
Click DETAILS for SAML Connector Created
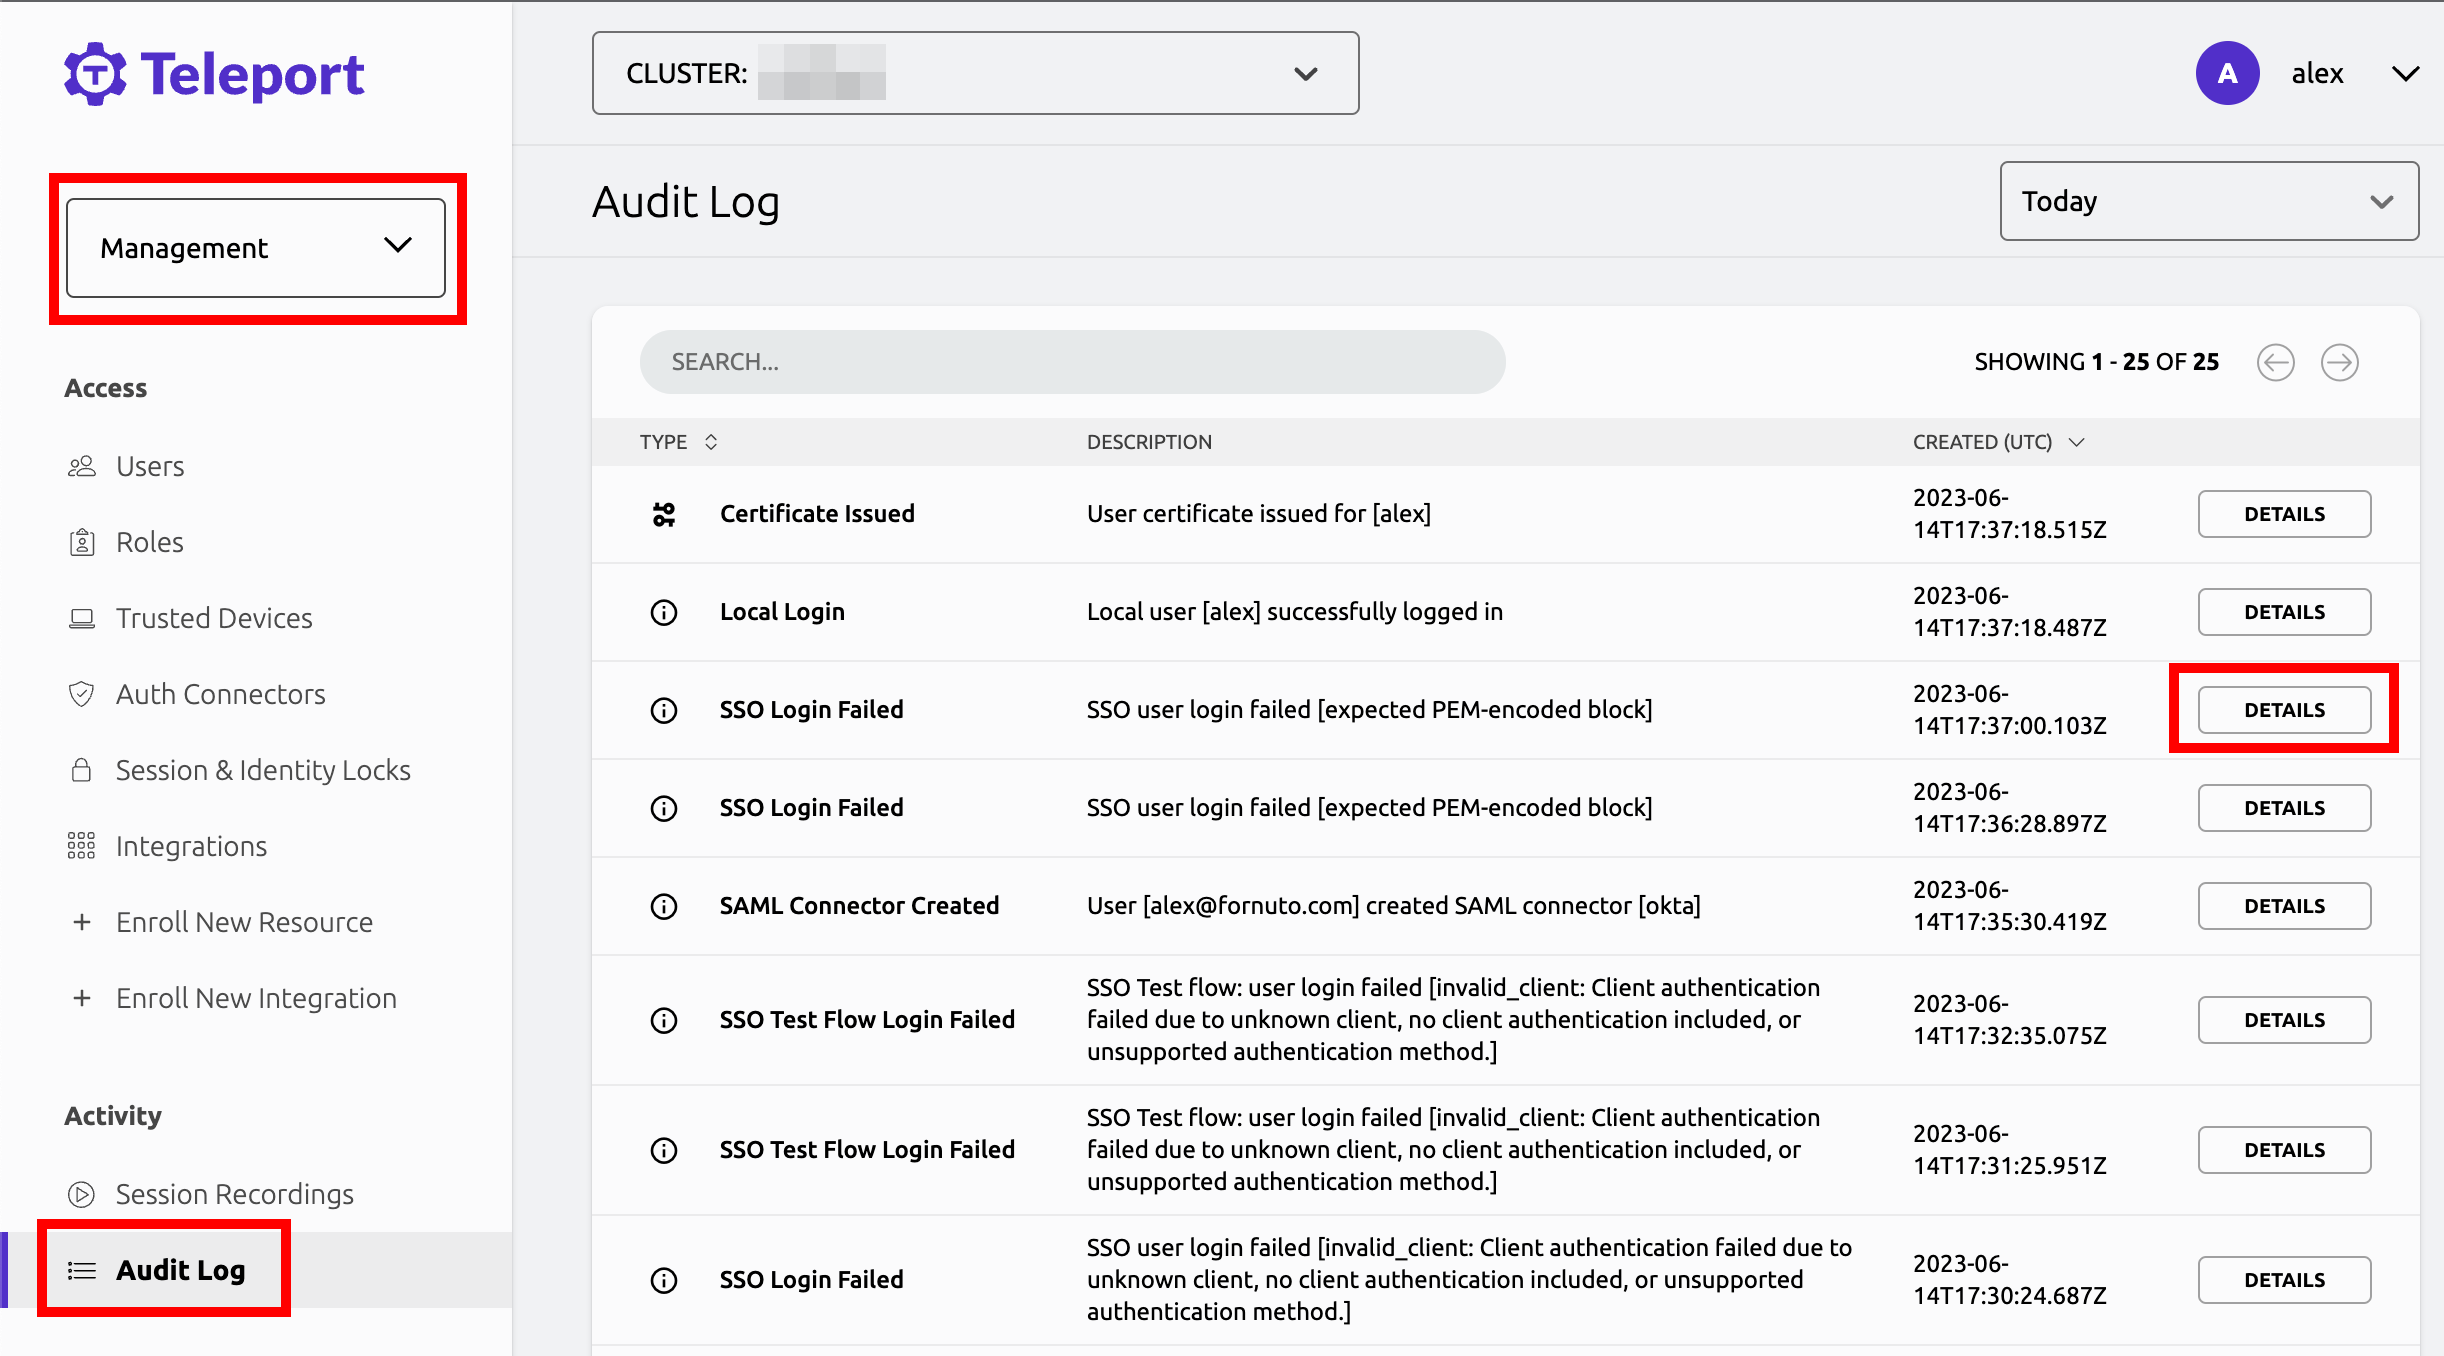pos(2284,905)
